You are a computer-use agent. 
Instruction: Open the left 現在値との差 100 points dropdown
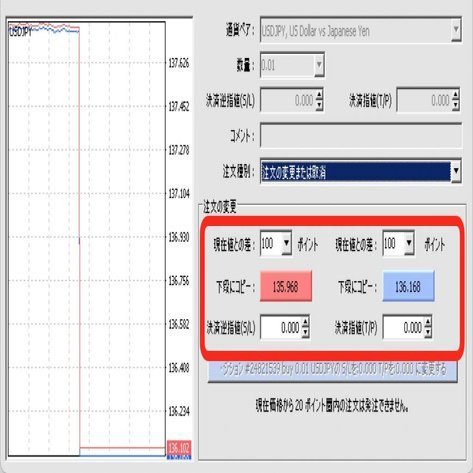pos(286,243)
